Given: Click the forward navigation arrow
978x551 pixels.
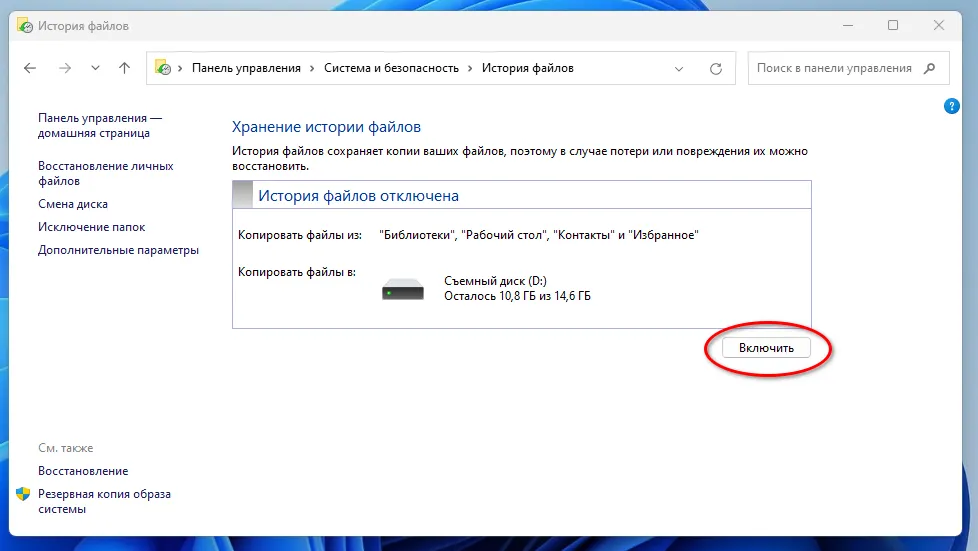Looking at the screenshot, I should pos(64,68).
